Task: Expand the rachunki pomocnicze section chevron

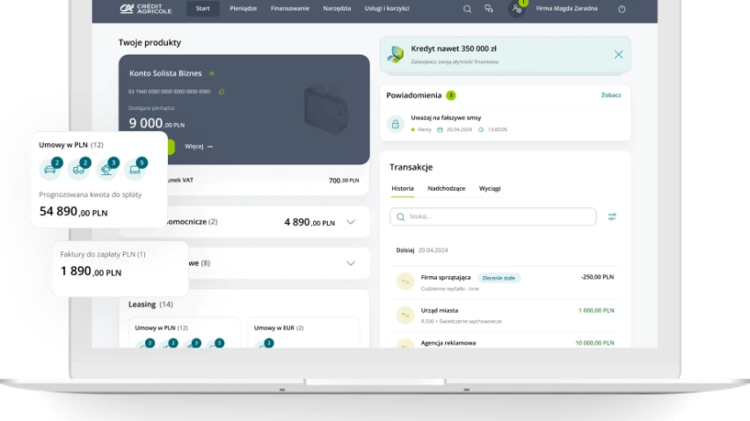Action: click(x=351, y=222)
